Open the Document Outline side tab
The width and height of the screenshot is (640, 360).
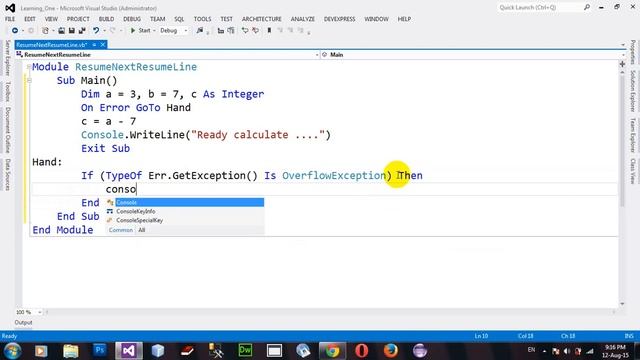(7, 130)
